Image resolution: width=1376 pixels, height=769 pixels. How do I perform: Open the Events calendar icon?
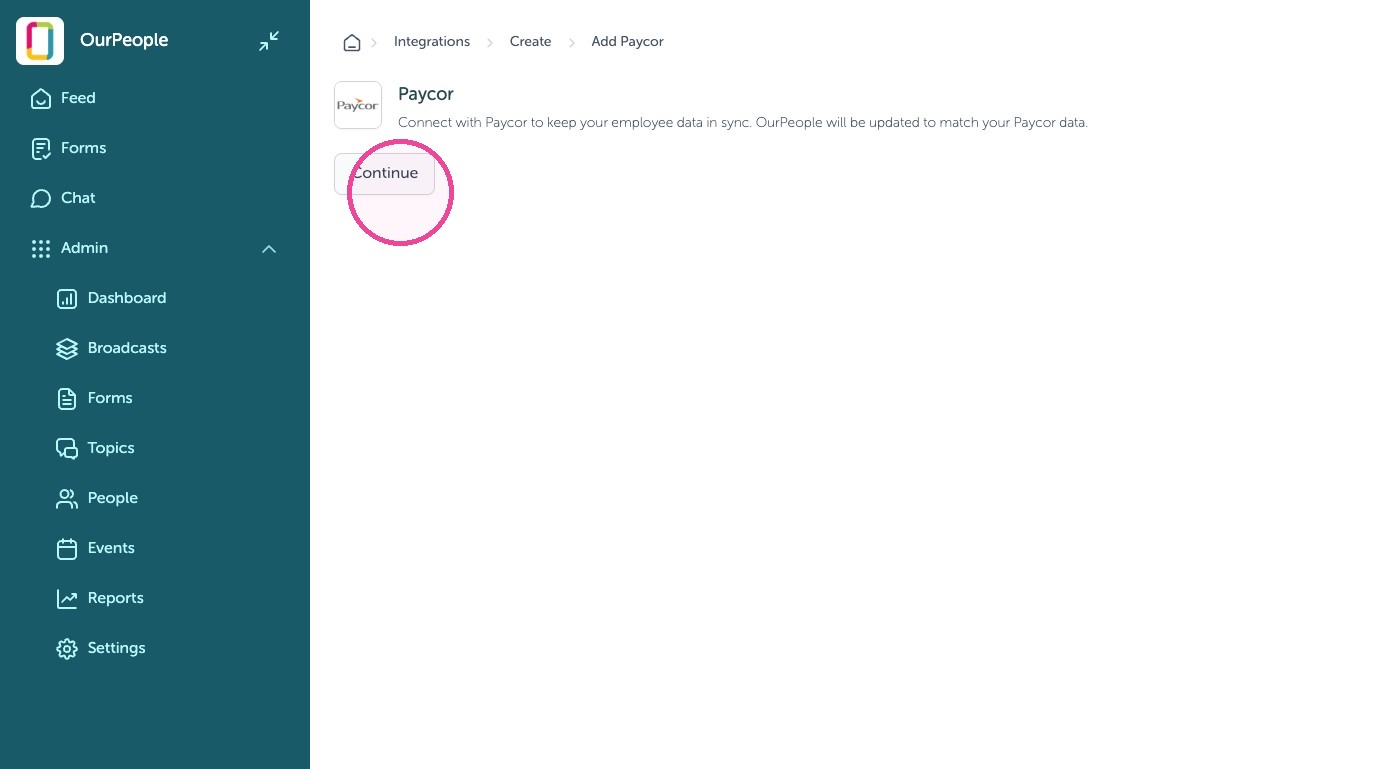click(67, 548)
